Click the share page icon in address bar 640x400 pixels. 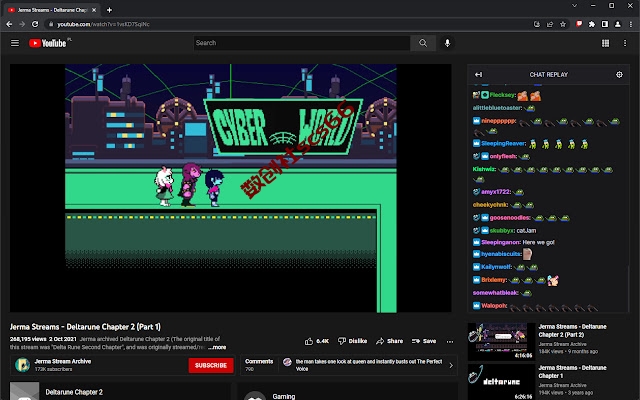point(550,24)
